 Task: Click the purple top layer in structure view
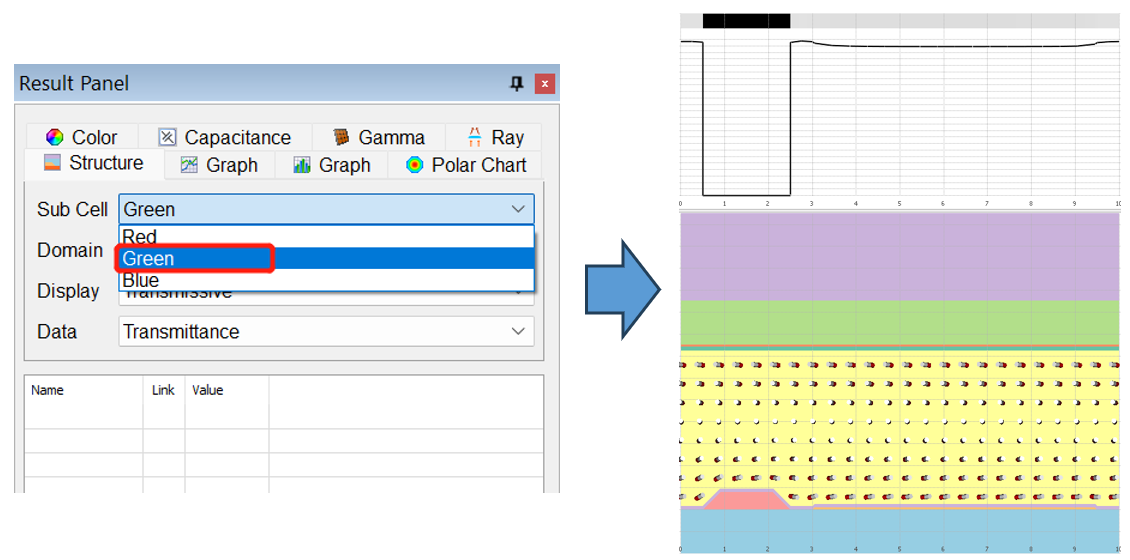pos(898,257)
